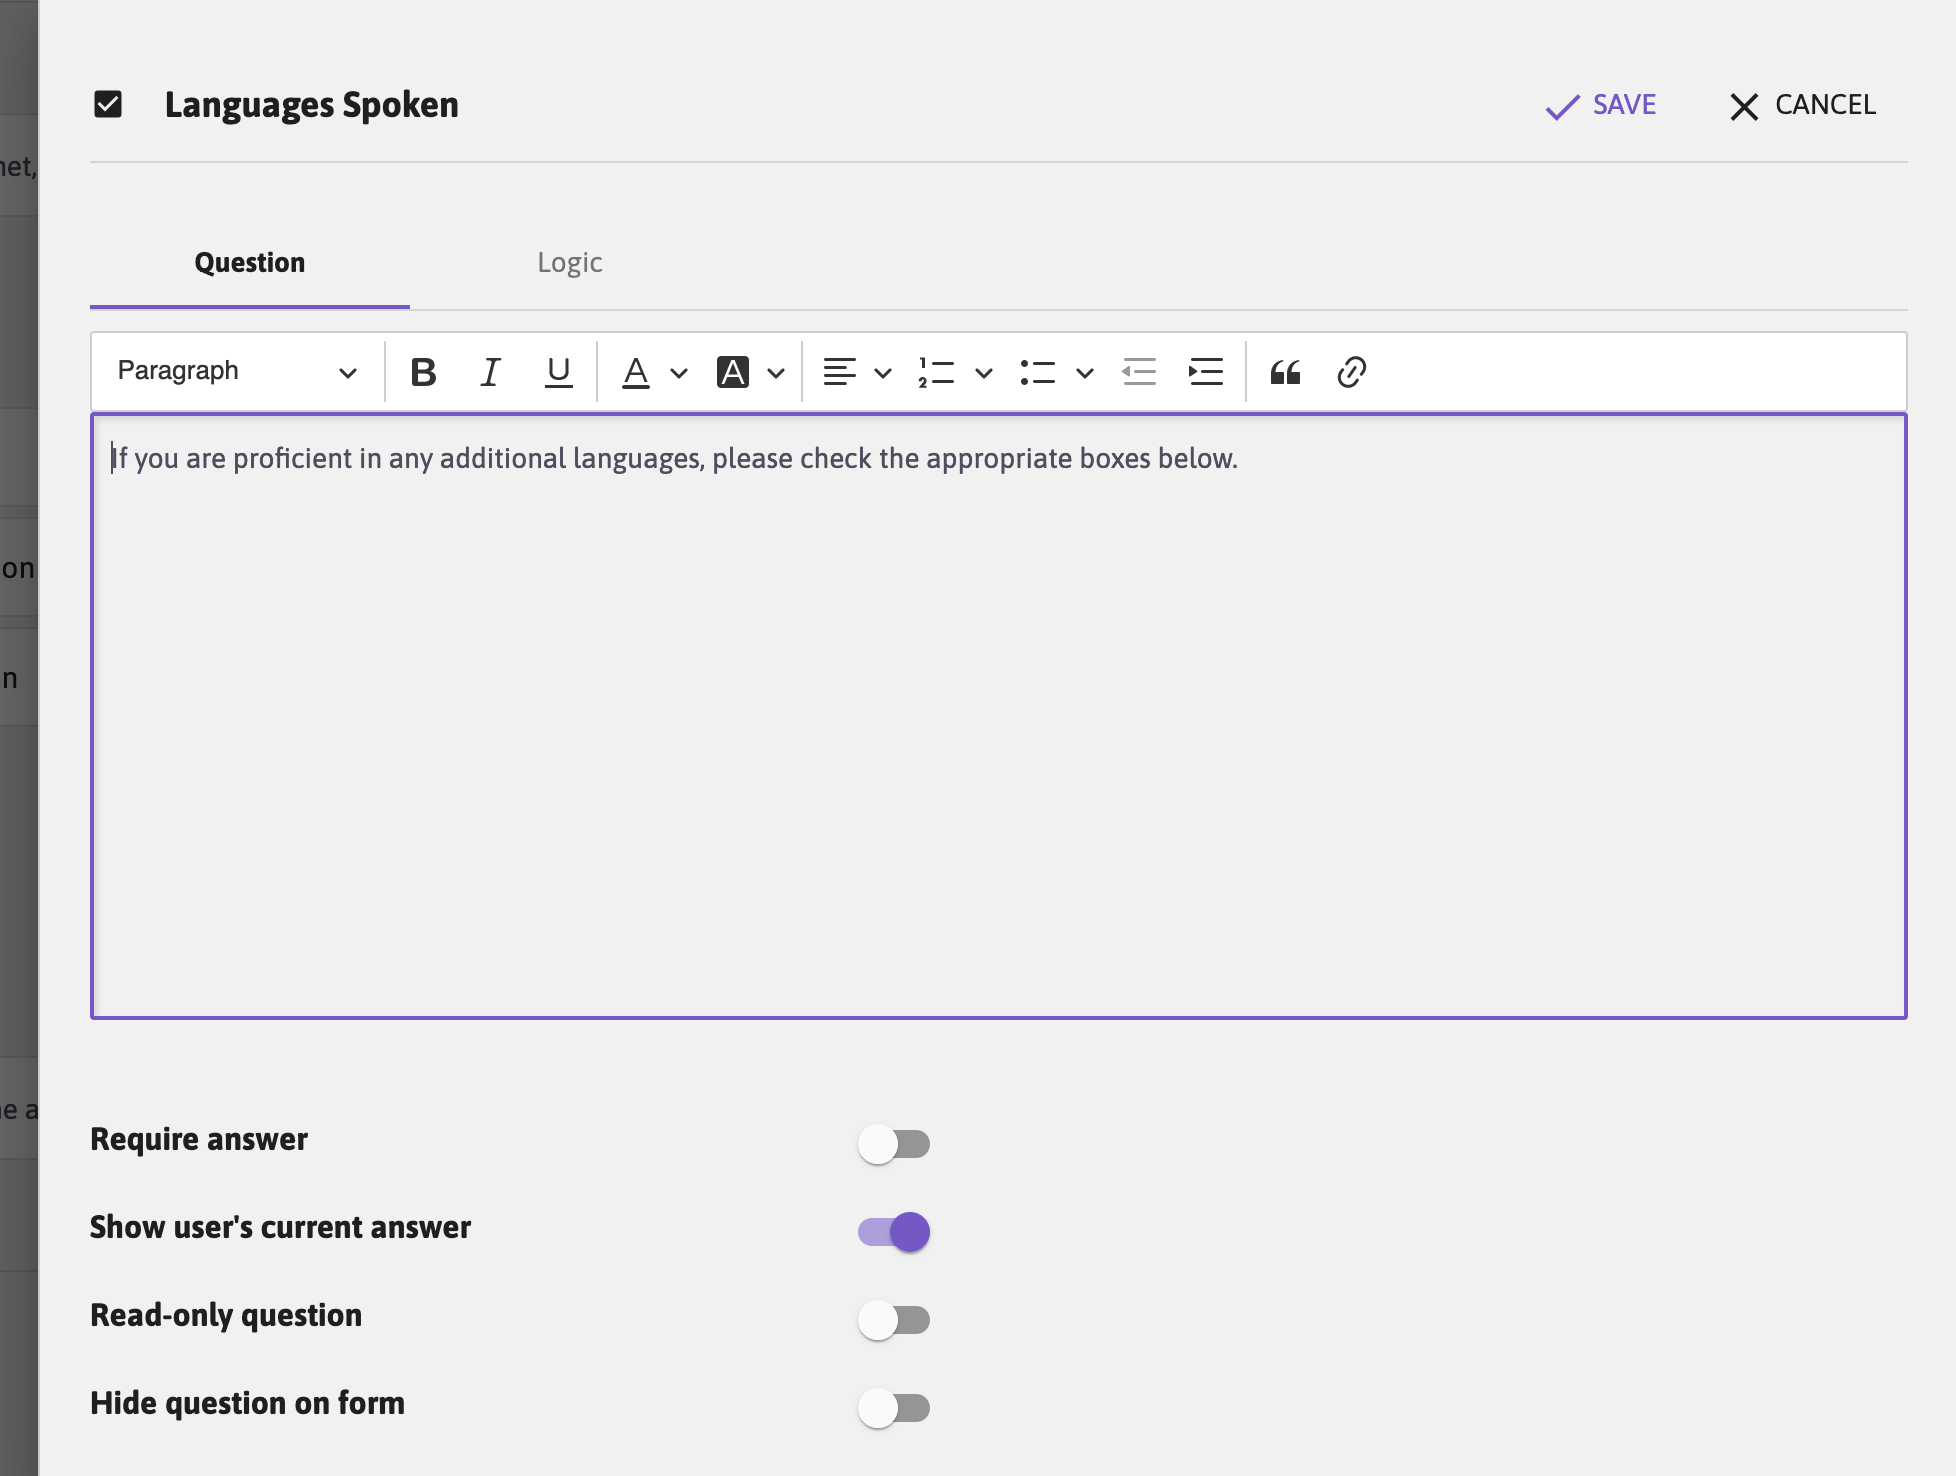The height and width of the screenshot is (1476, 1956).
Task: Insert a block quote
Action: tap(1286, 372)
